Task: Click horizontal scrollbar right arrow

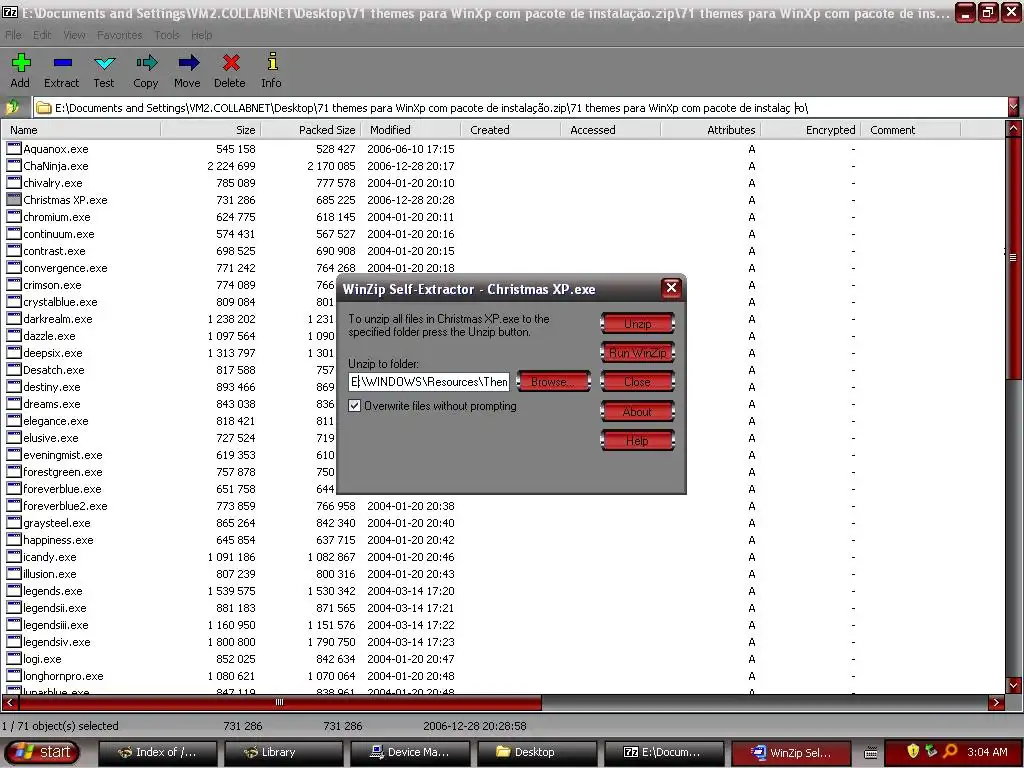Action: (x=997, y=703)
